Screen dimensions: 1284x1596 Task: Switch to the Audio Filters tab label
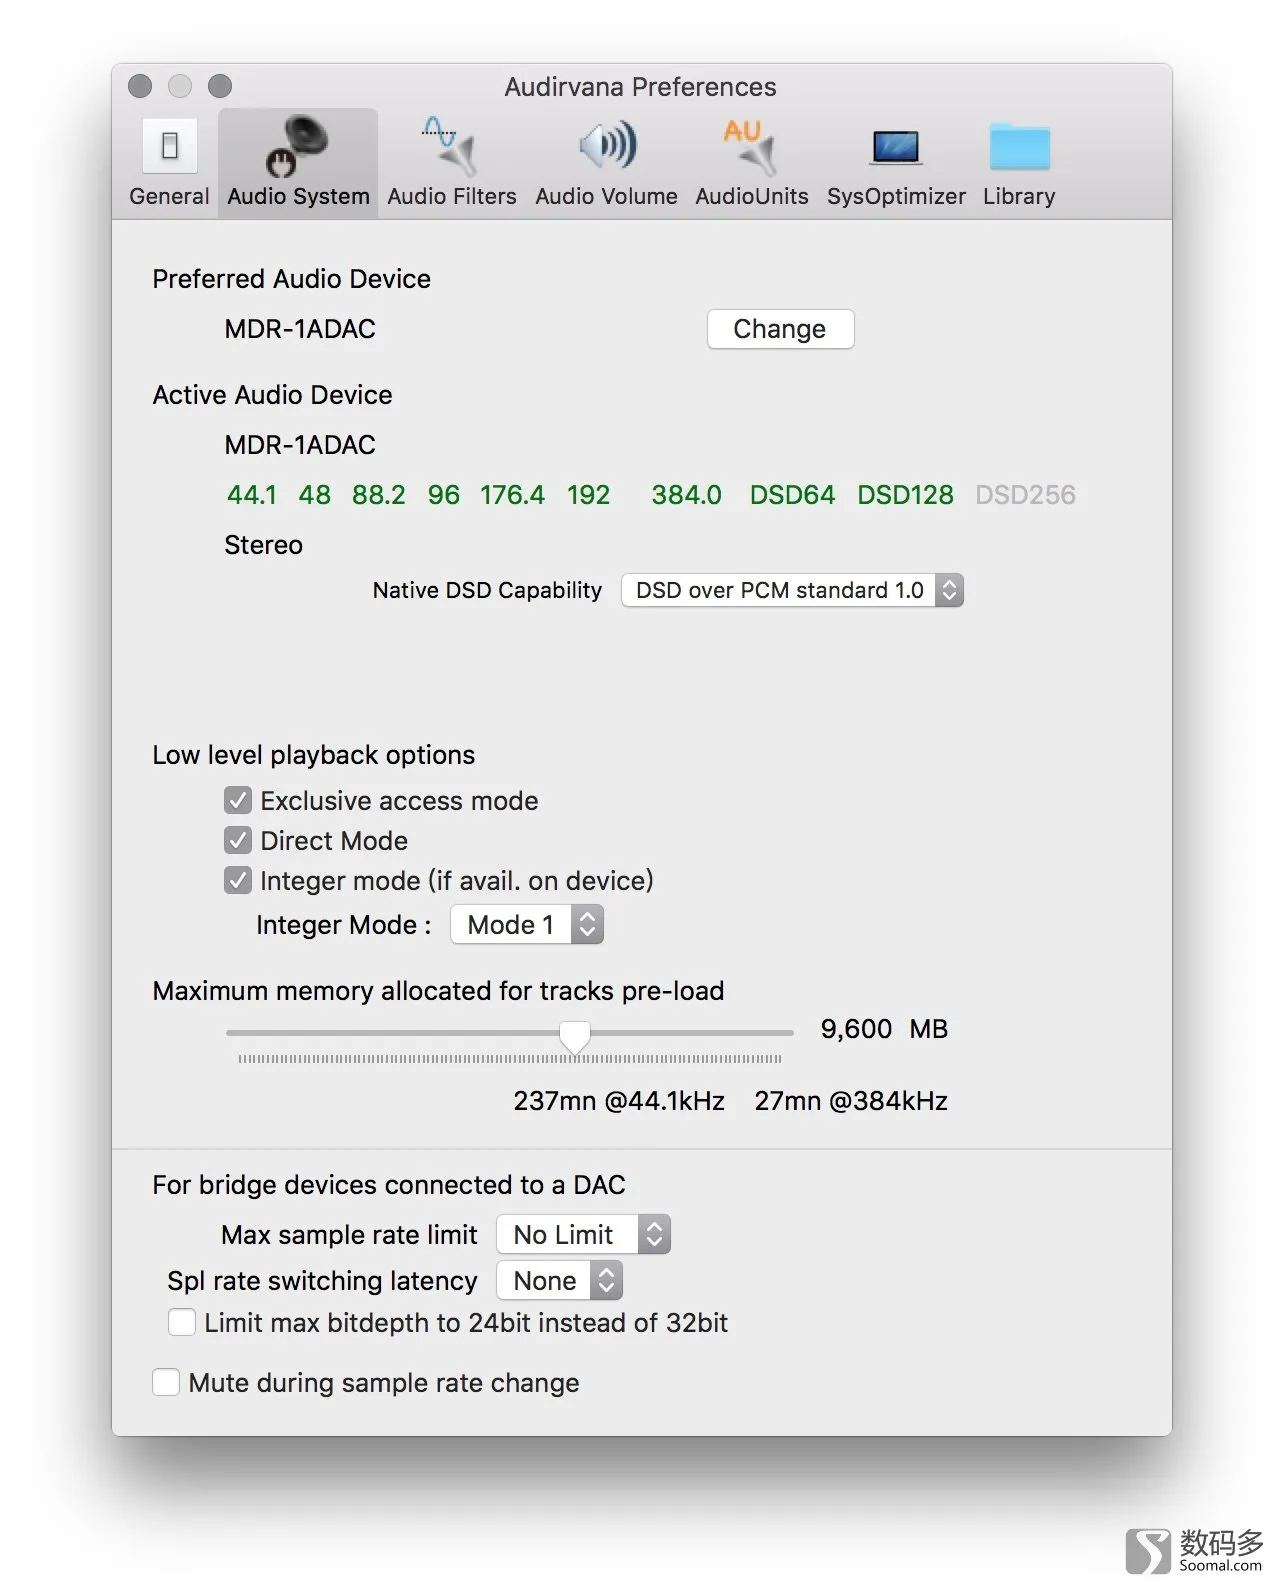coord(452,196)
